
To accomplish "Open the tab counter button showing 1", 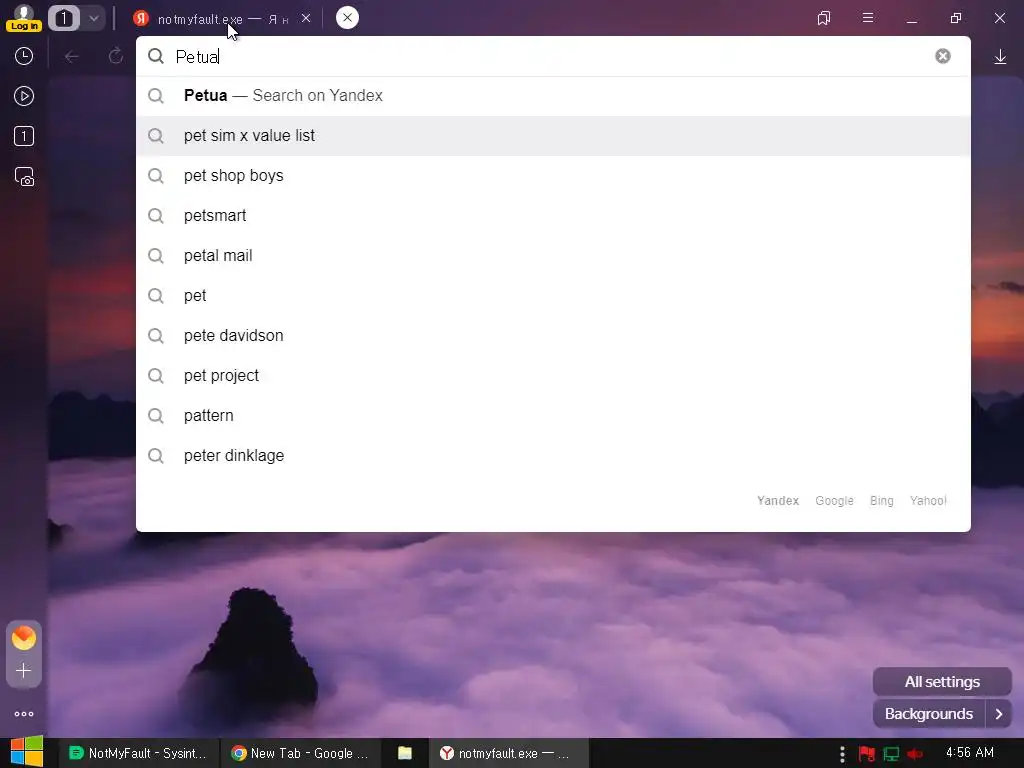I will [64, 18].
